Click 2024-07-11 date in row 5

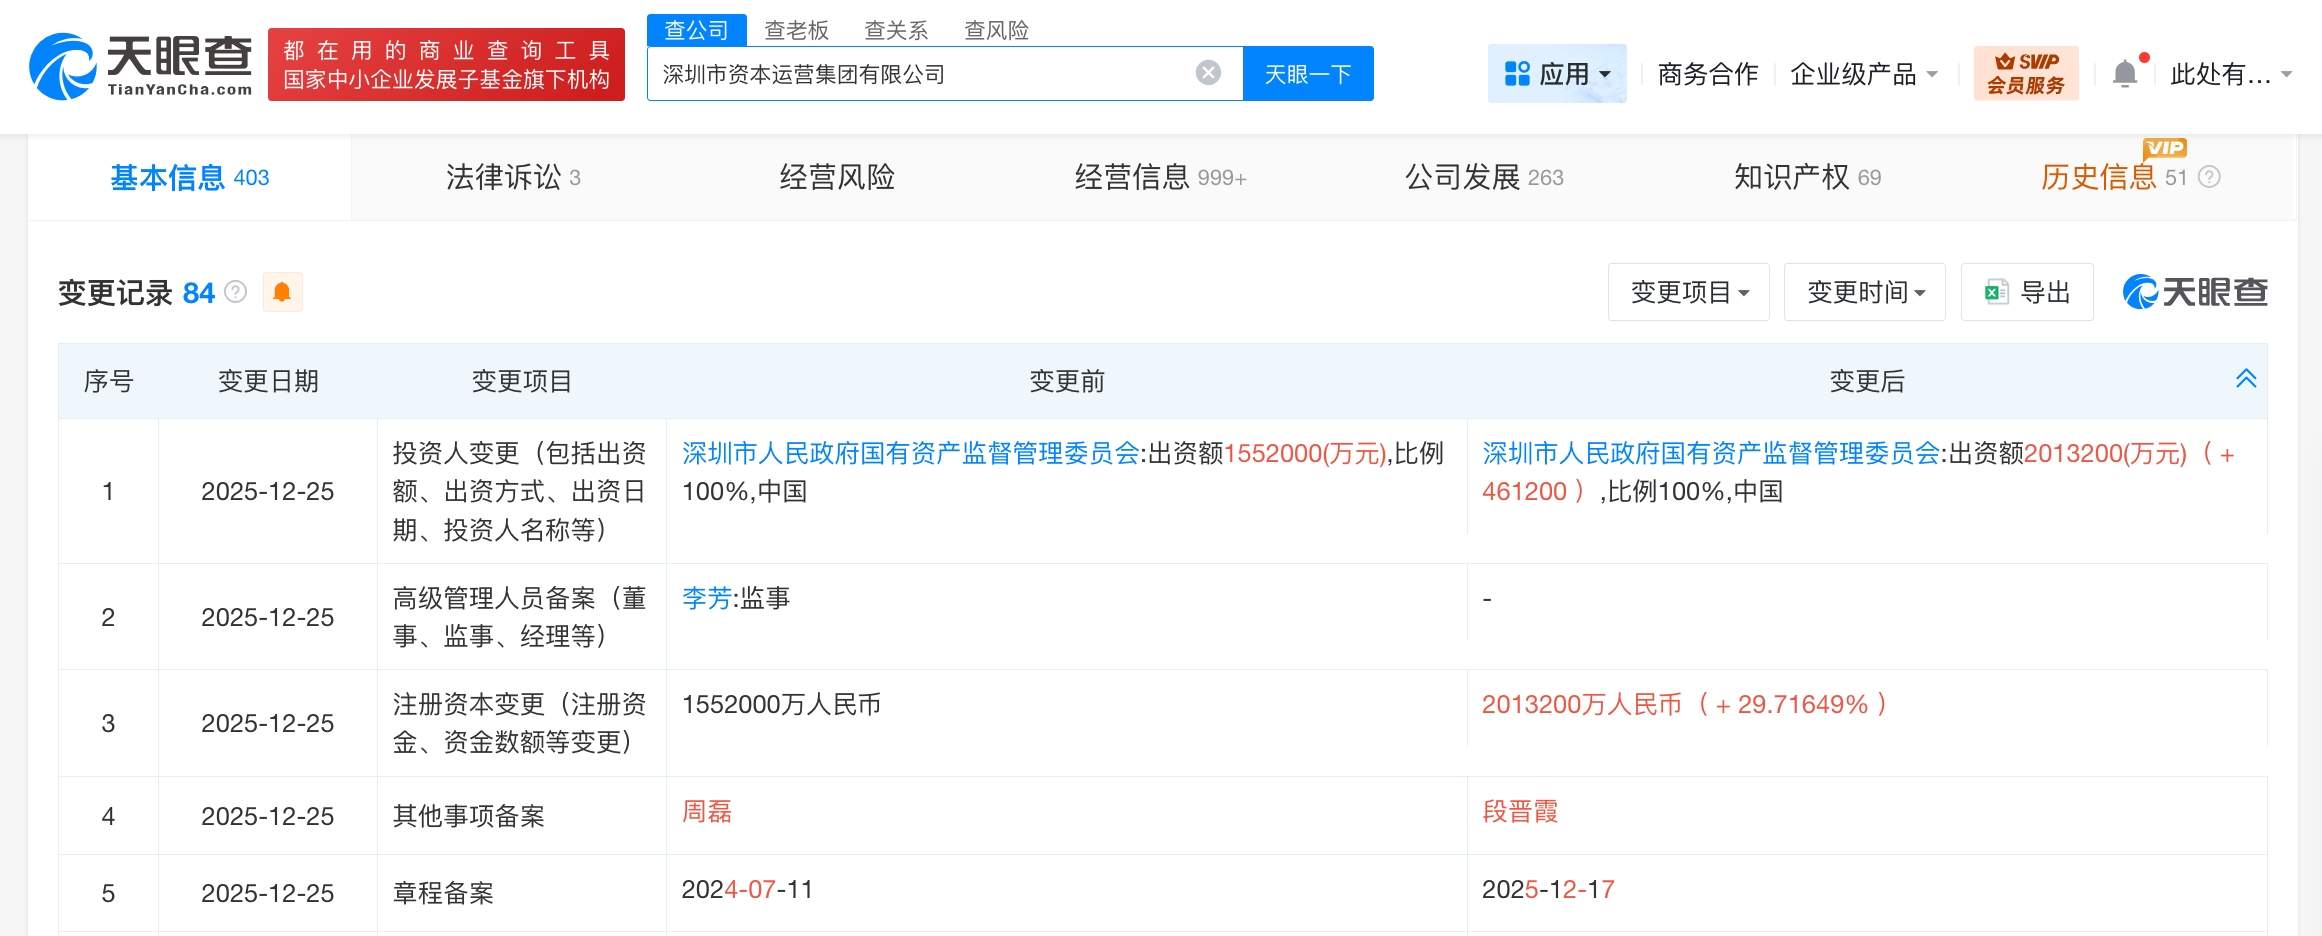(747, 889)
